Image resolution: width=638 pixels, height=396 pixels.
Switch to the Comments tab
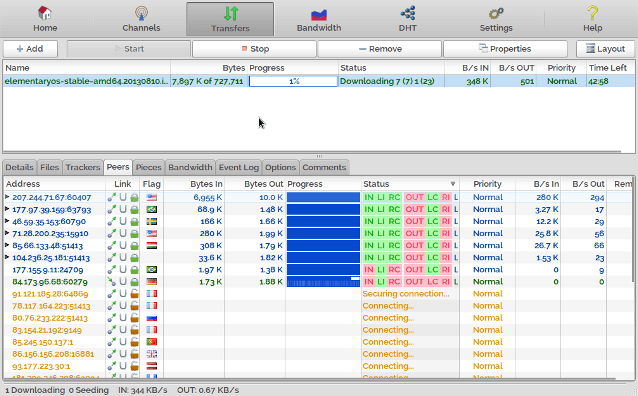(x=324, y=167)
